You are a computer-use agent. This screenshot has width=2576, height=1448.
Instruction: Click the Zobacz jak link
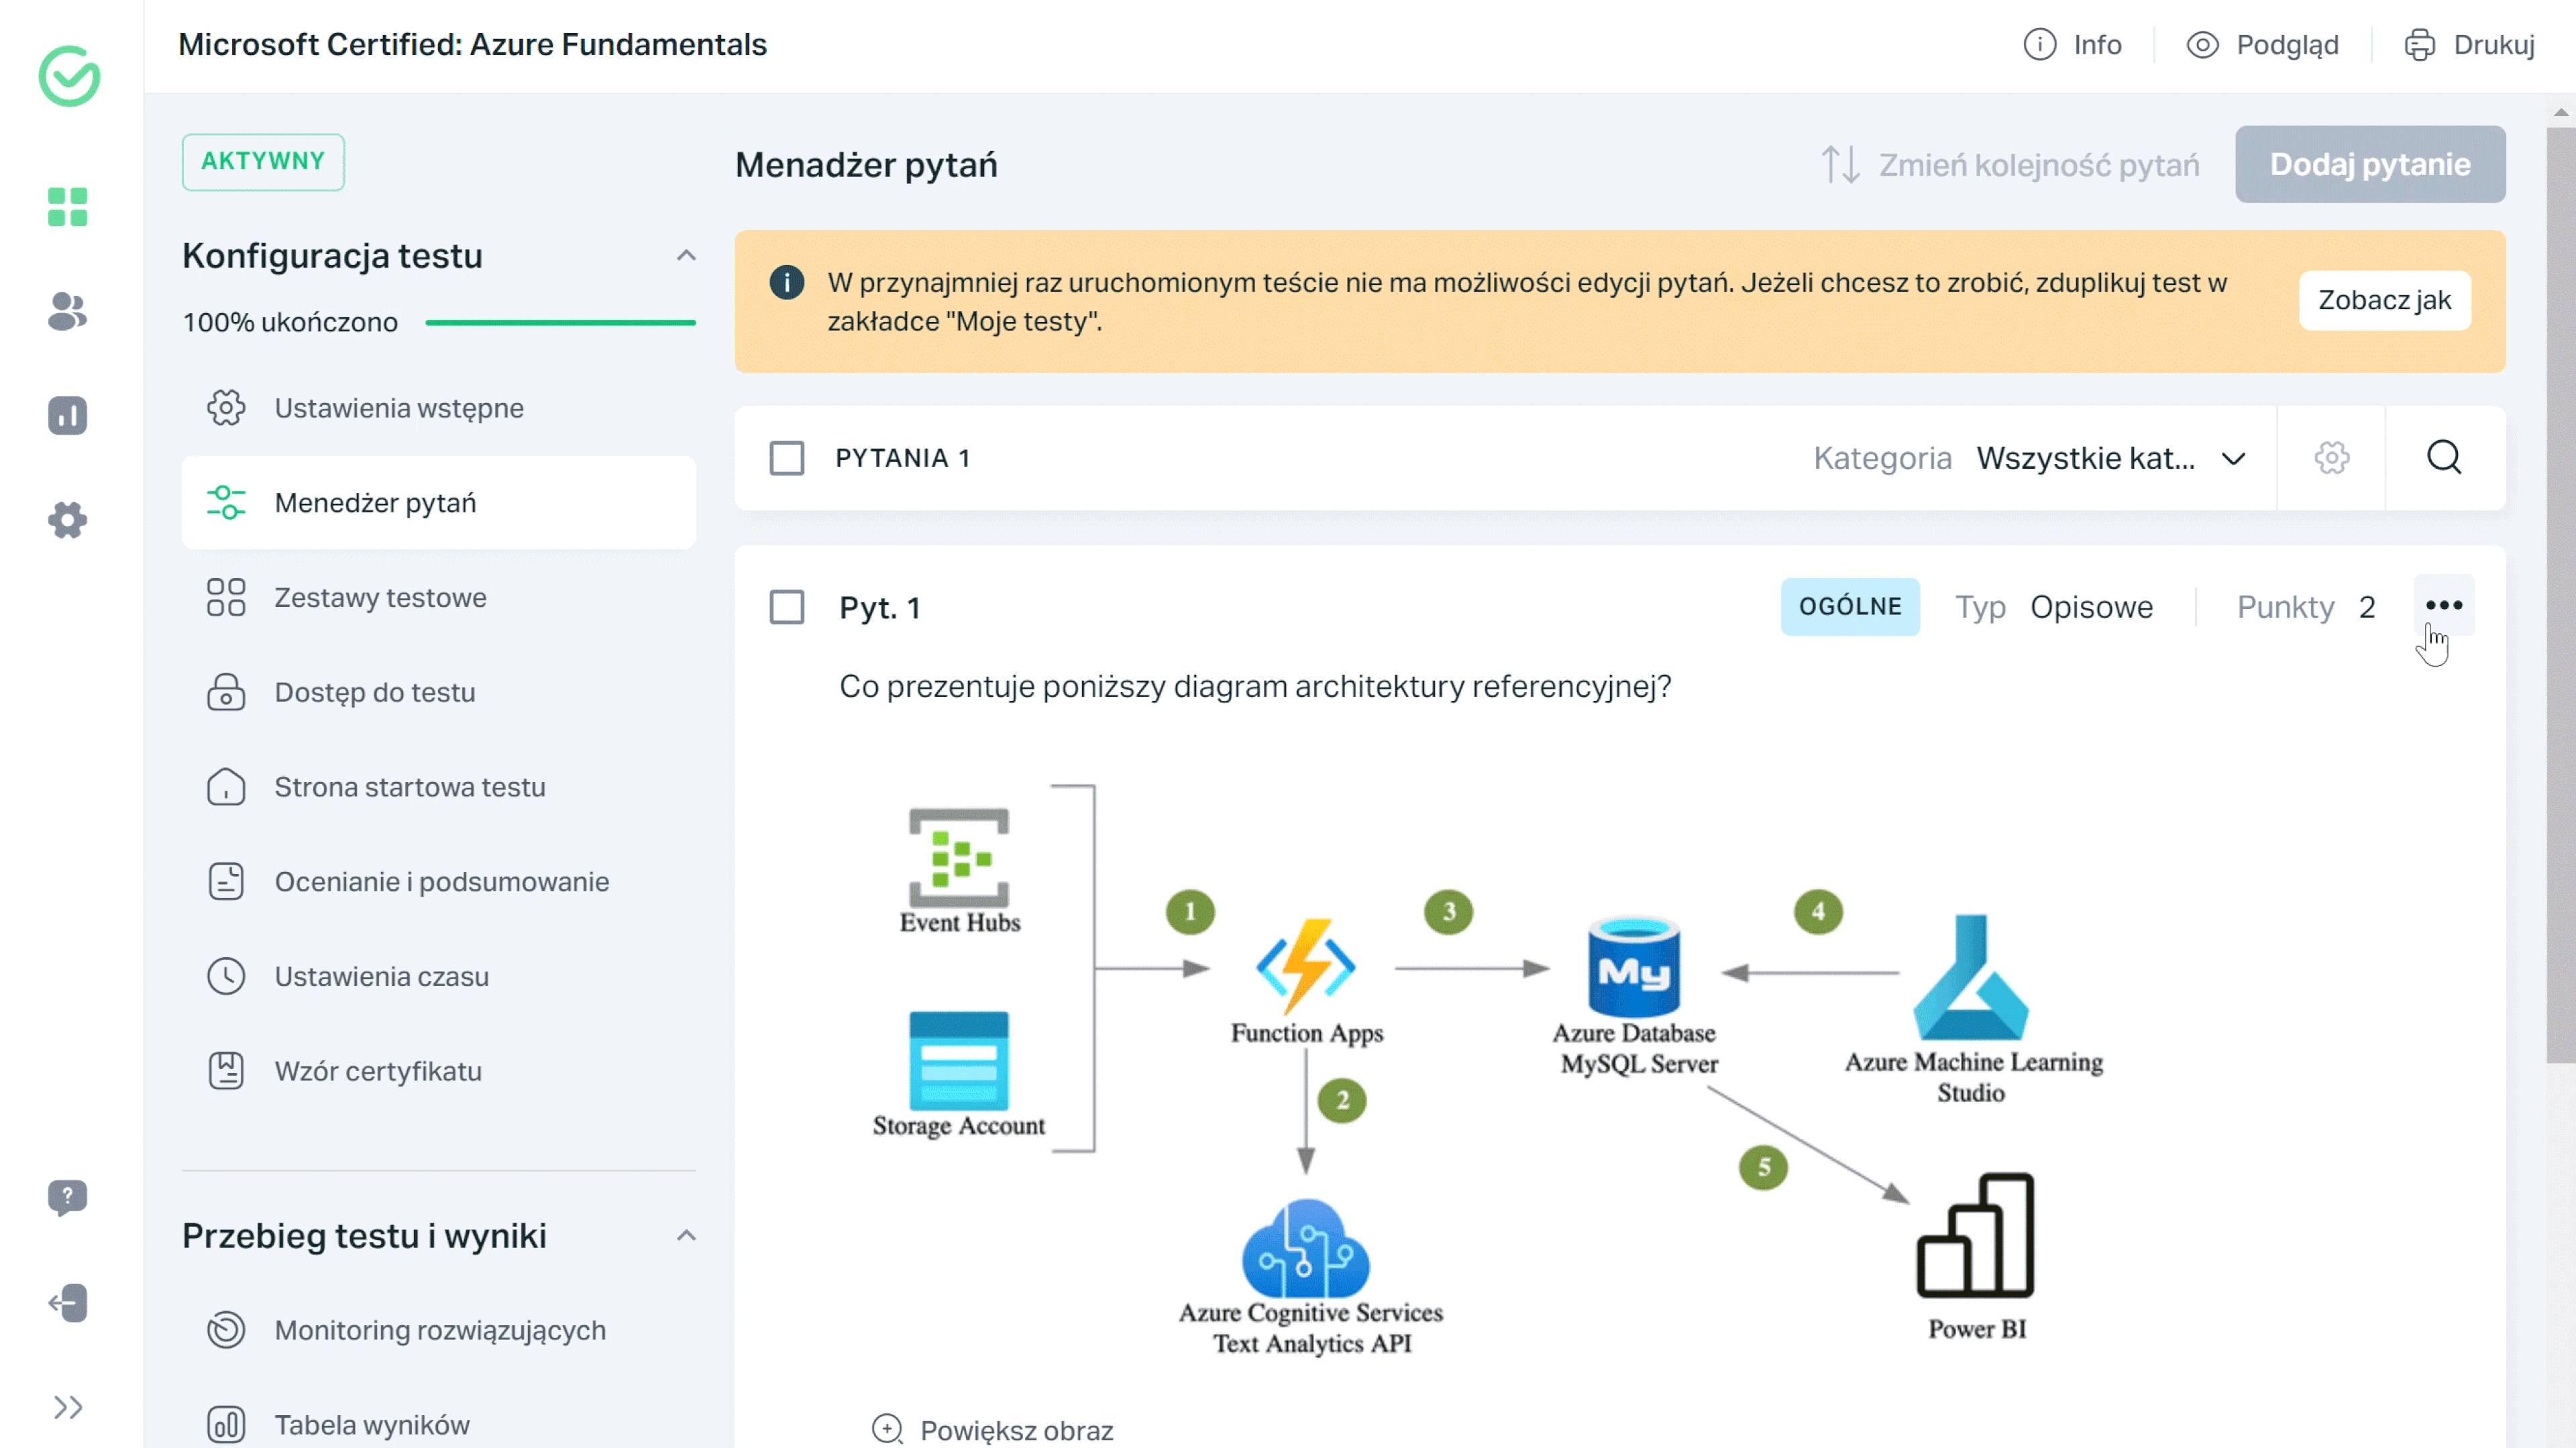(x=2383, y=300)
